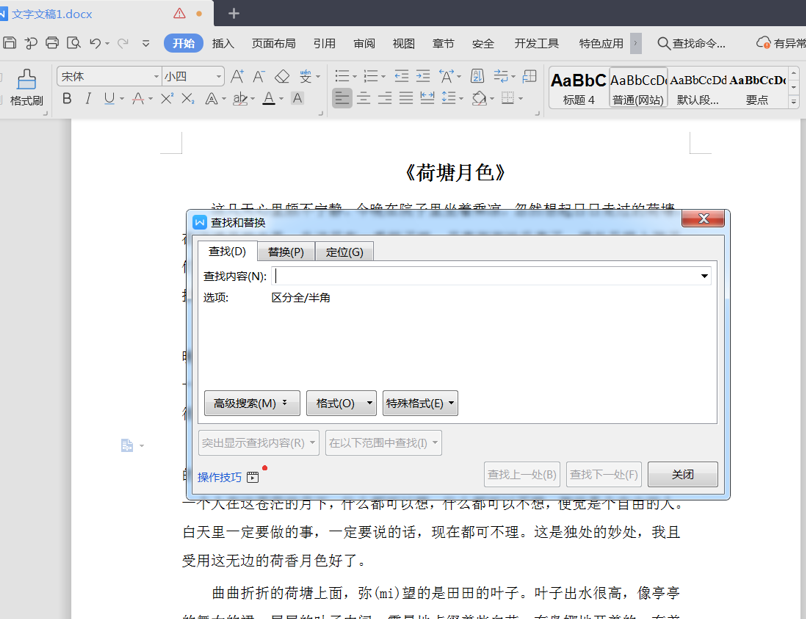Toggle Subscript formatting

[188, 98]
